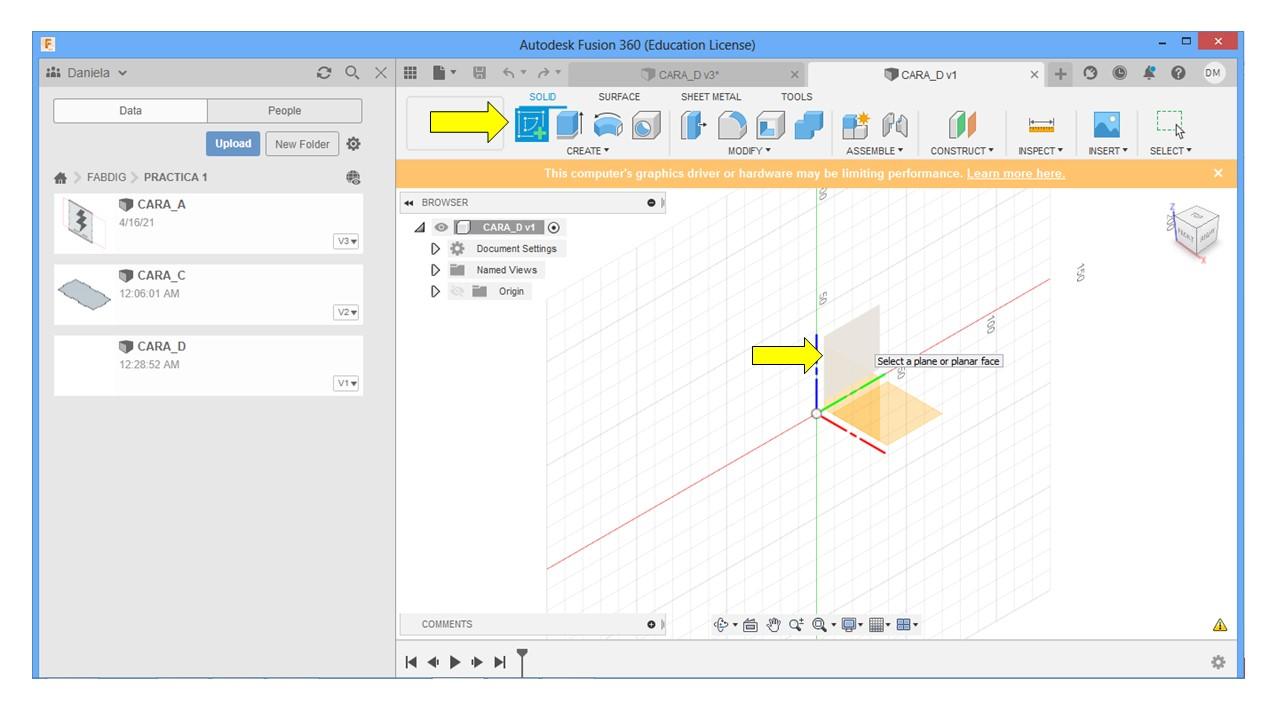Open the ASSEMBLE dropdown menu
The height and width of the screenshot is (720, 1280).
pos(875,151)
